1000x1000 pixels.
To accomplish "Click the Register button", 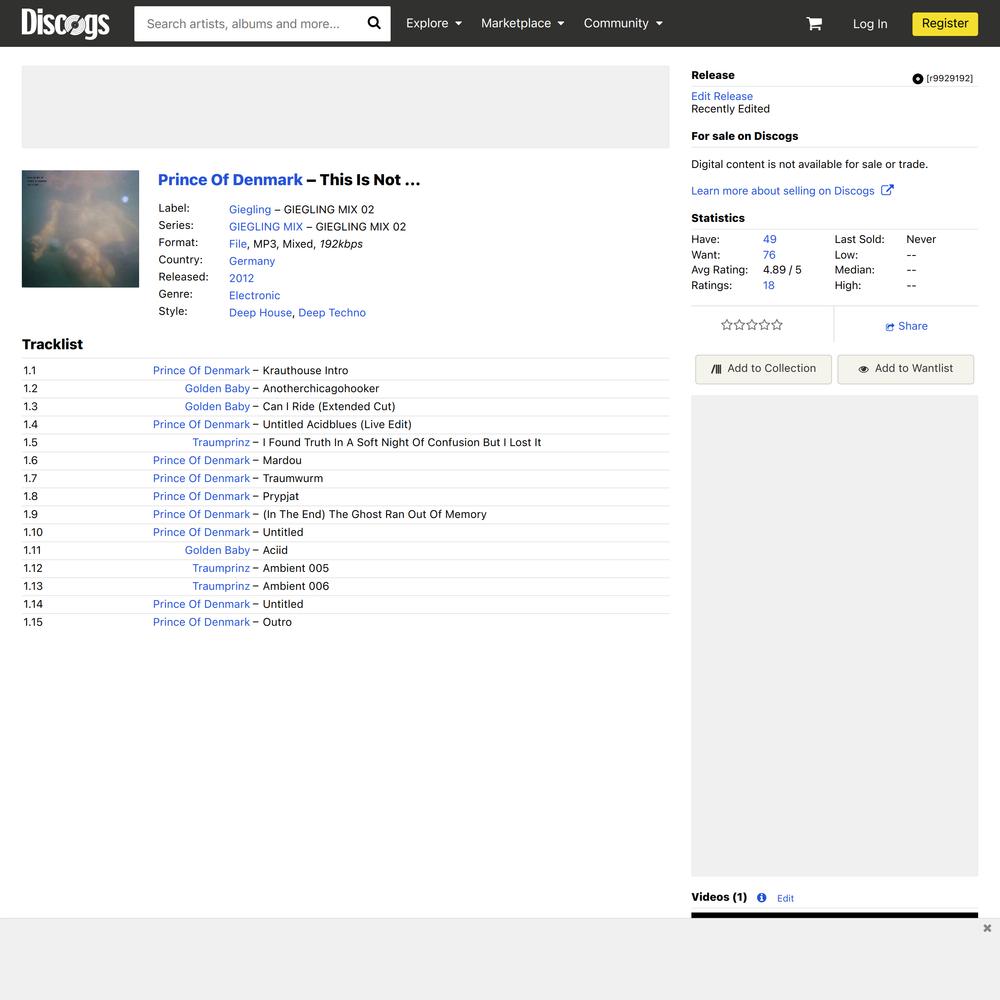I will (x=945, y=24).
